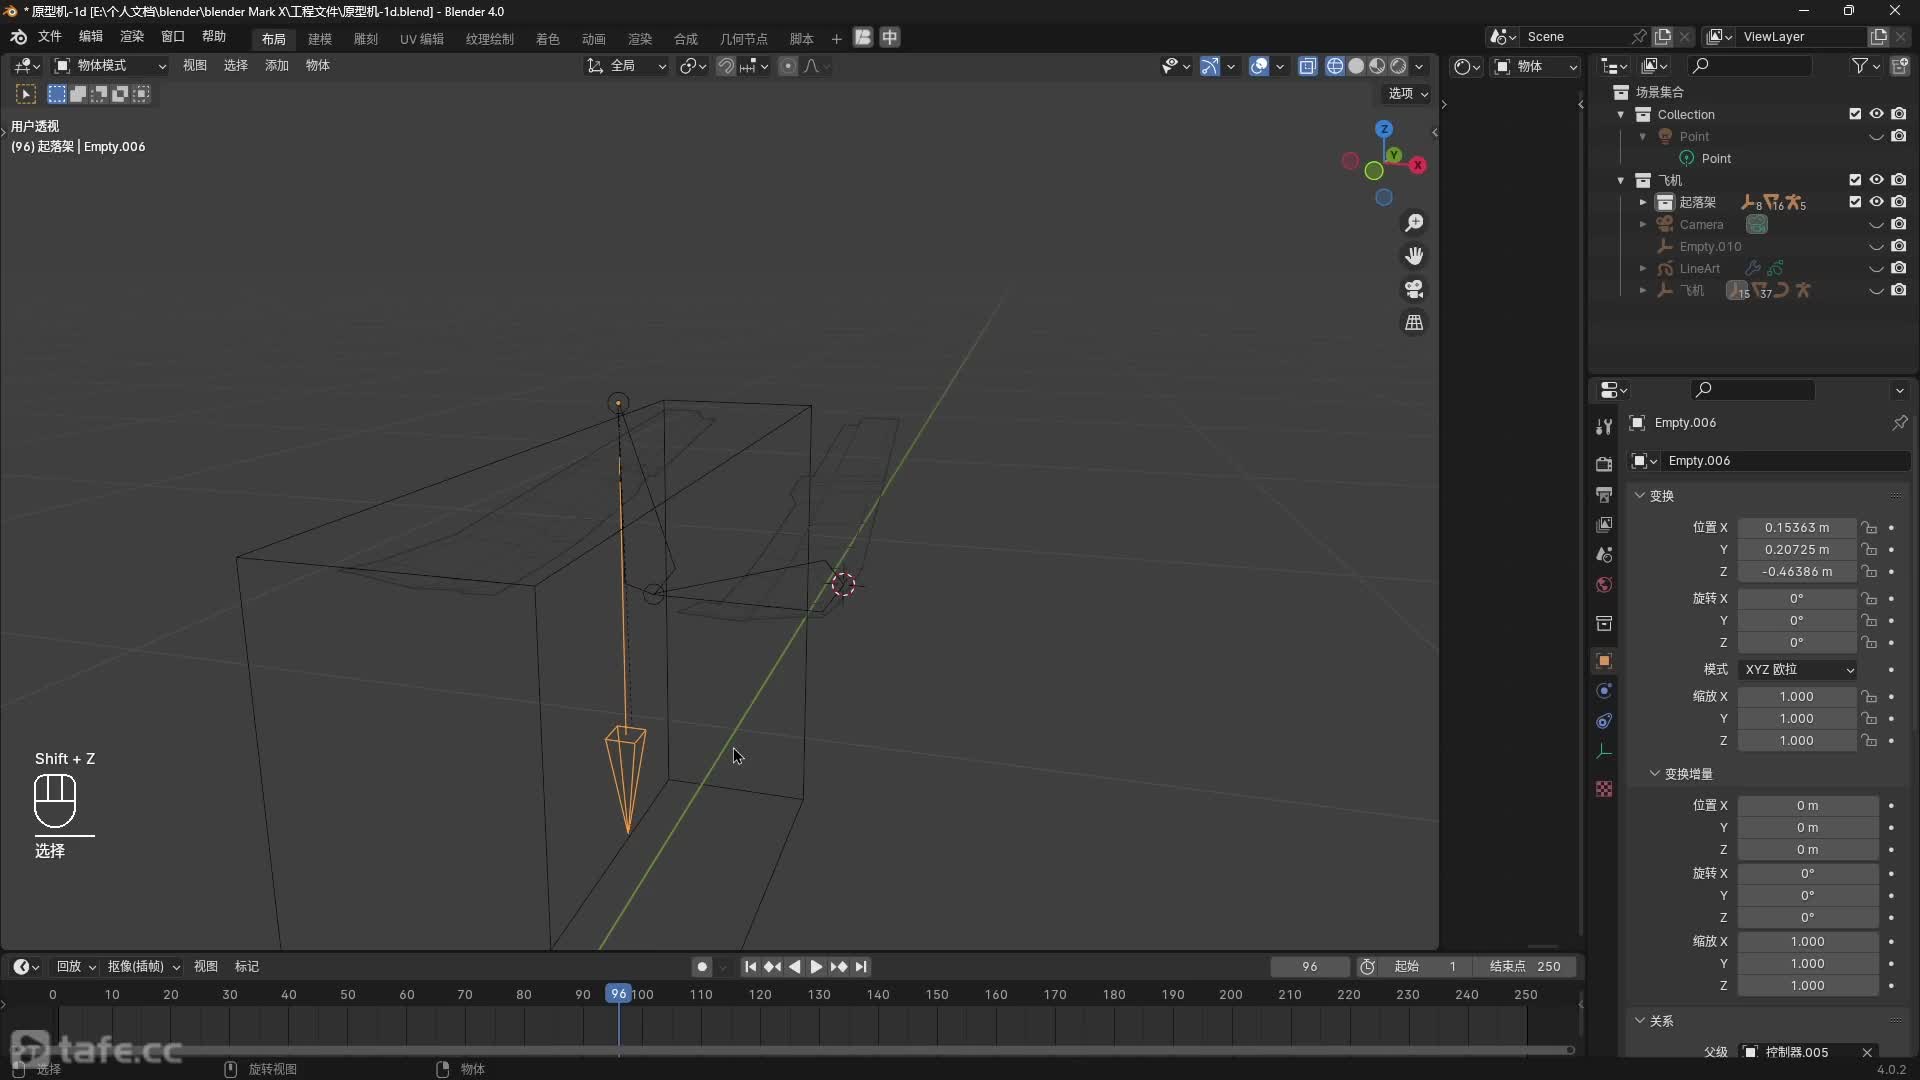
Task: Toggle auto keying record button
Action: (702, 967)
